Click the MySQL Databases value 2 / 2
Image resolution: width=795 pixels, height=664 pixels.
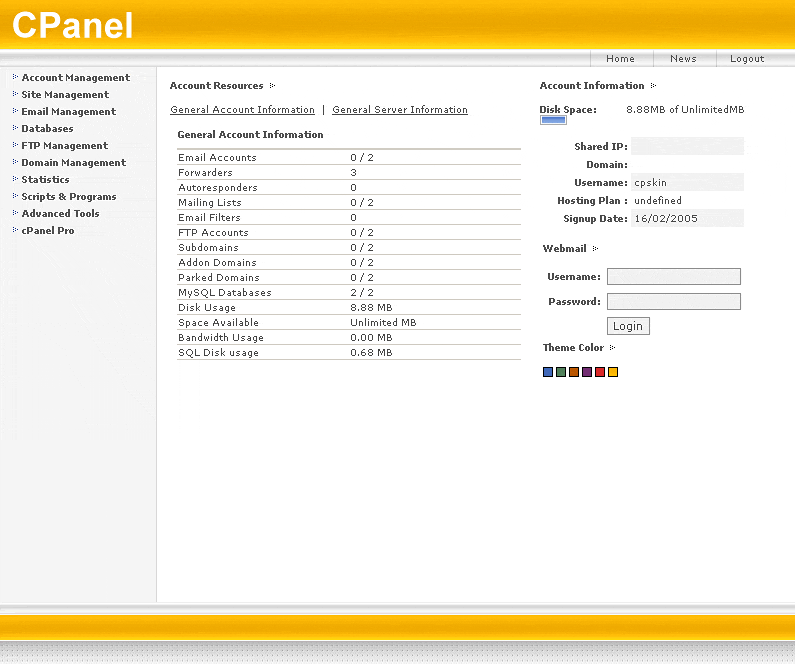pyautogui.click(x=362, y=292)
